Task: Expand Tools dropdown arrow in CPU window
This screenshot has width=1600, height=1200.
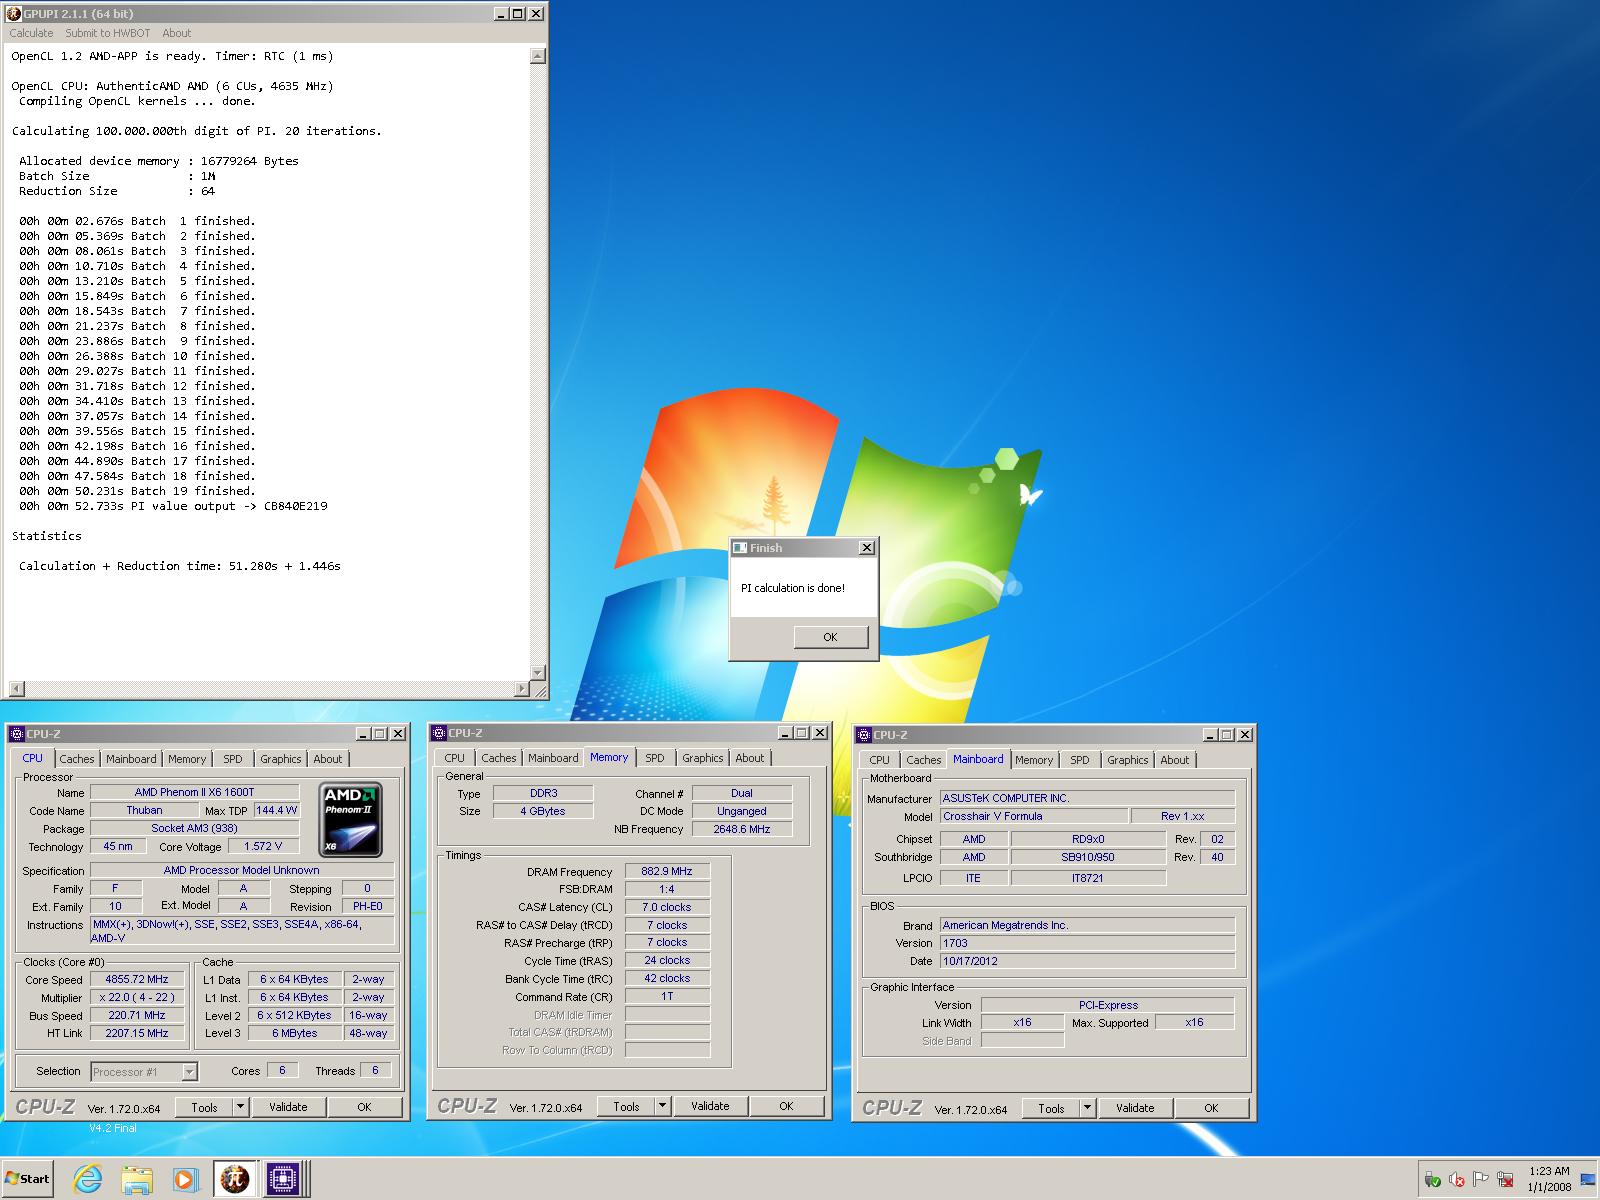Action: click(240, 1107)
